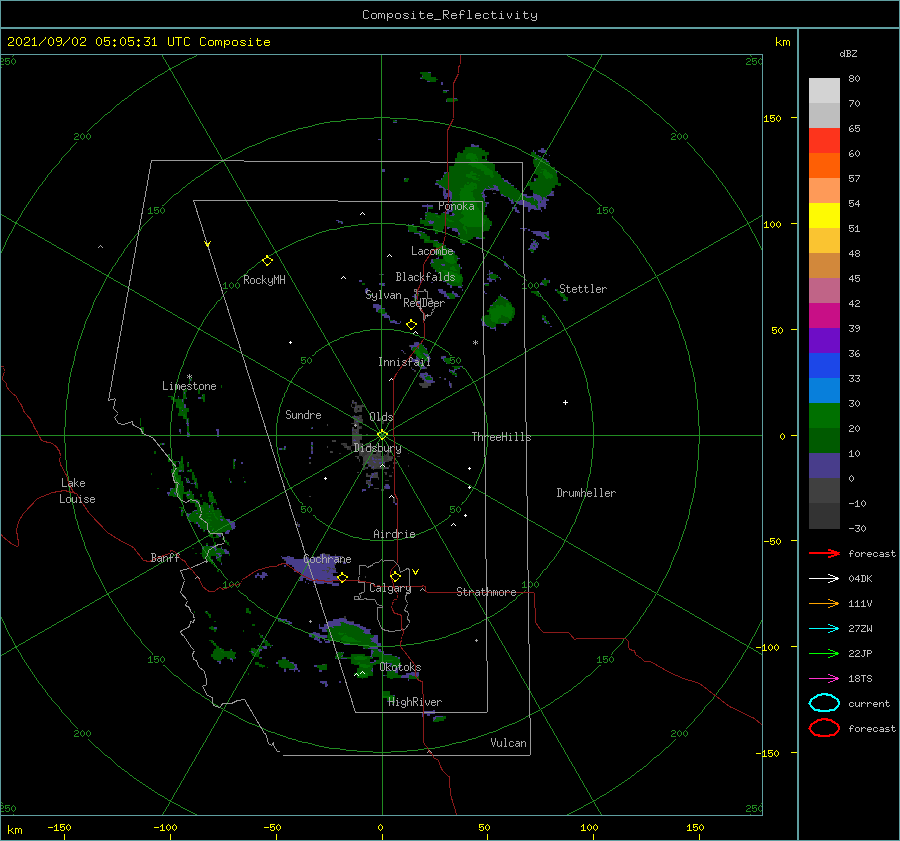Click the ThreeHills label
The height and width of the screenshot is (841, 900).
click(x=501, y=437)
